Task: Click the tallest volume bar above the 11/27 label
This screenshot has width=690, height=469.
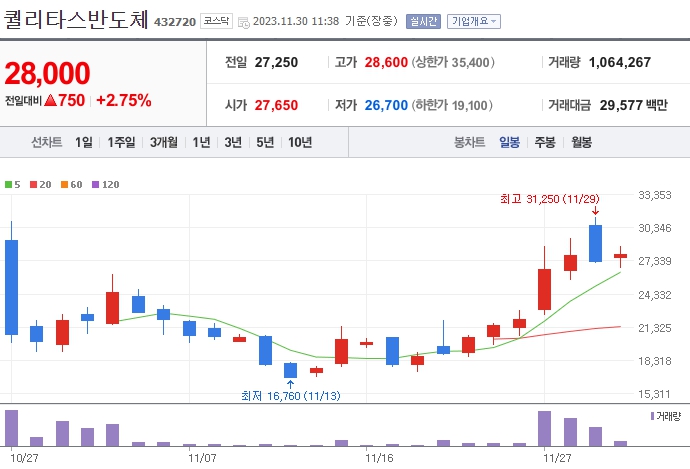Action: click(544, 429)
